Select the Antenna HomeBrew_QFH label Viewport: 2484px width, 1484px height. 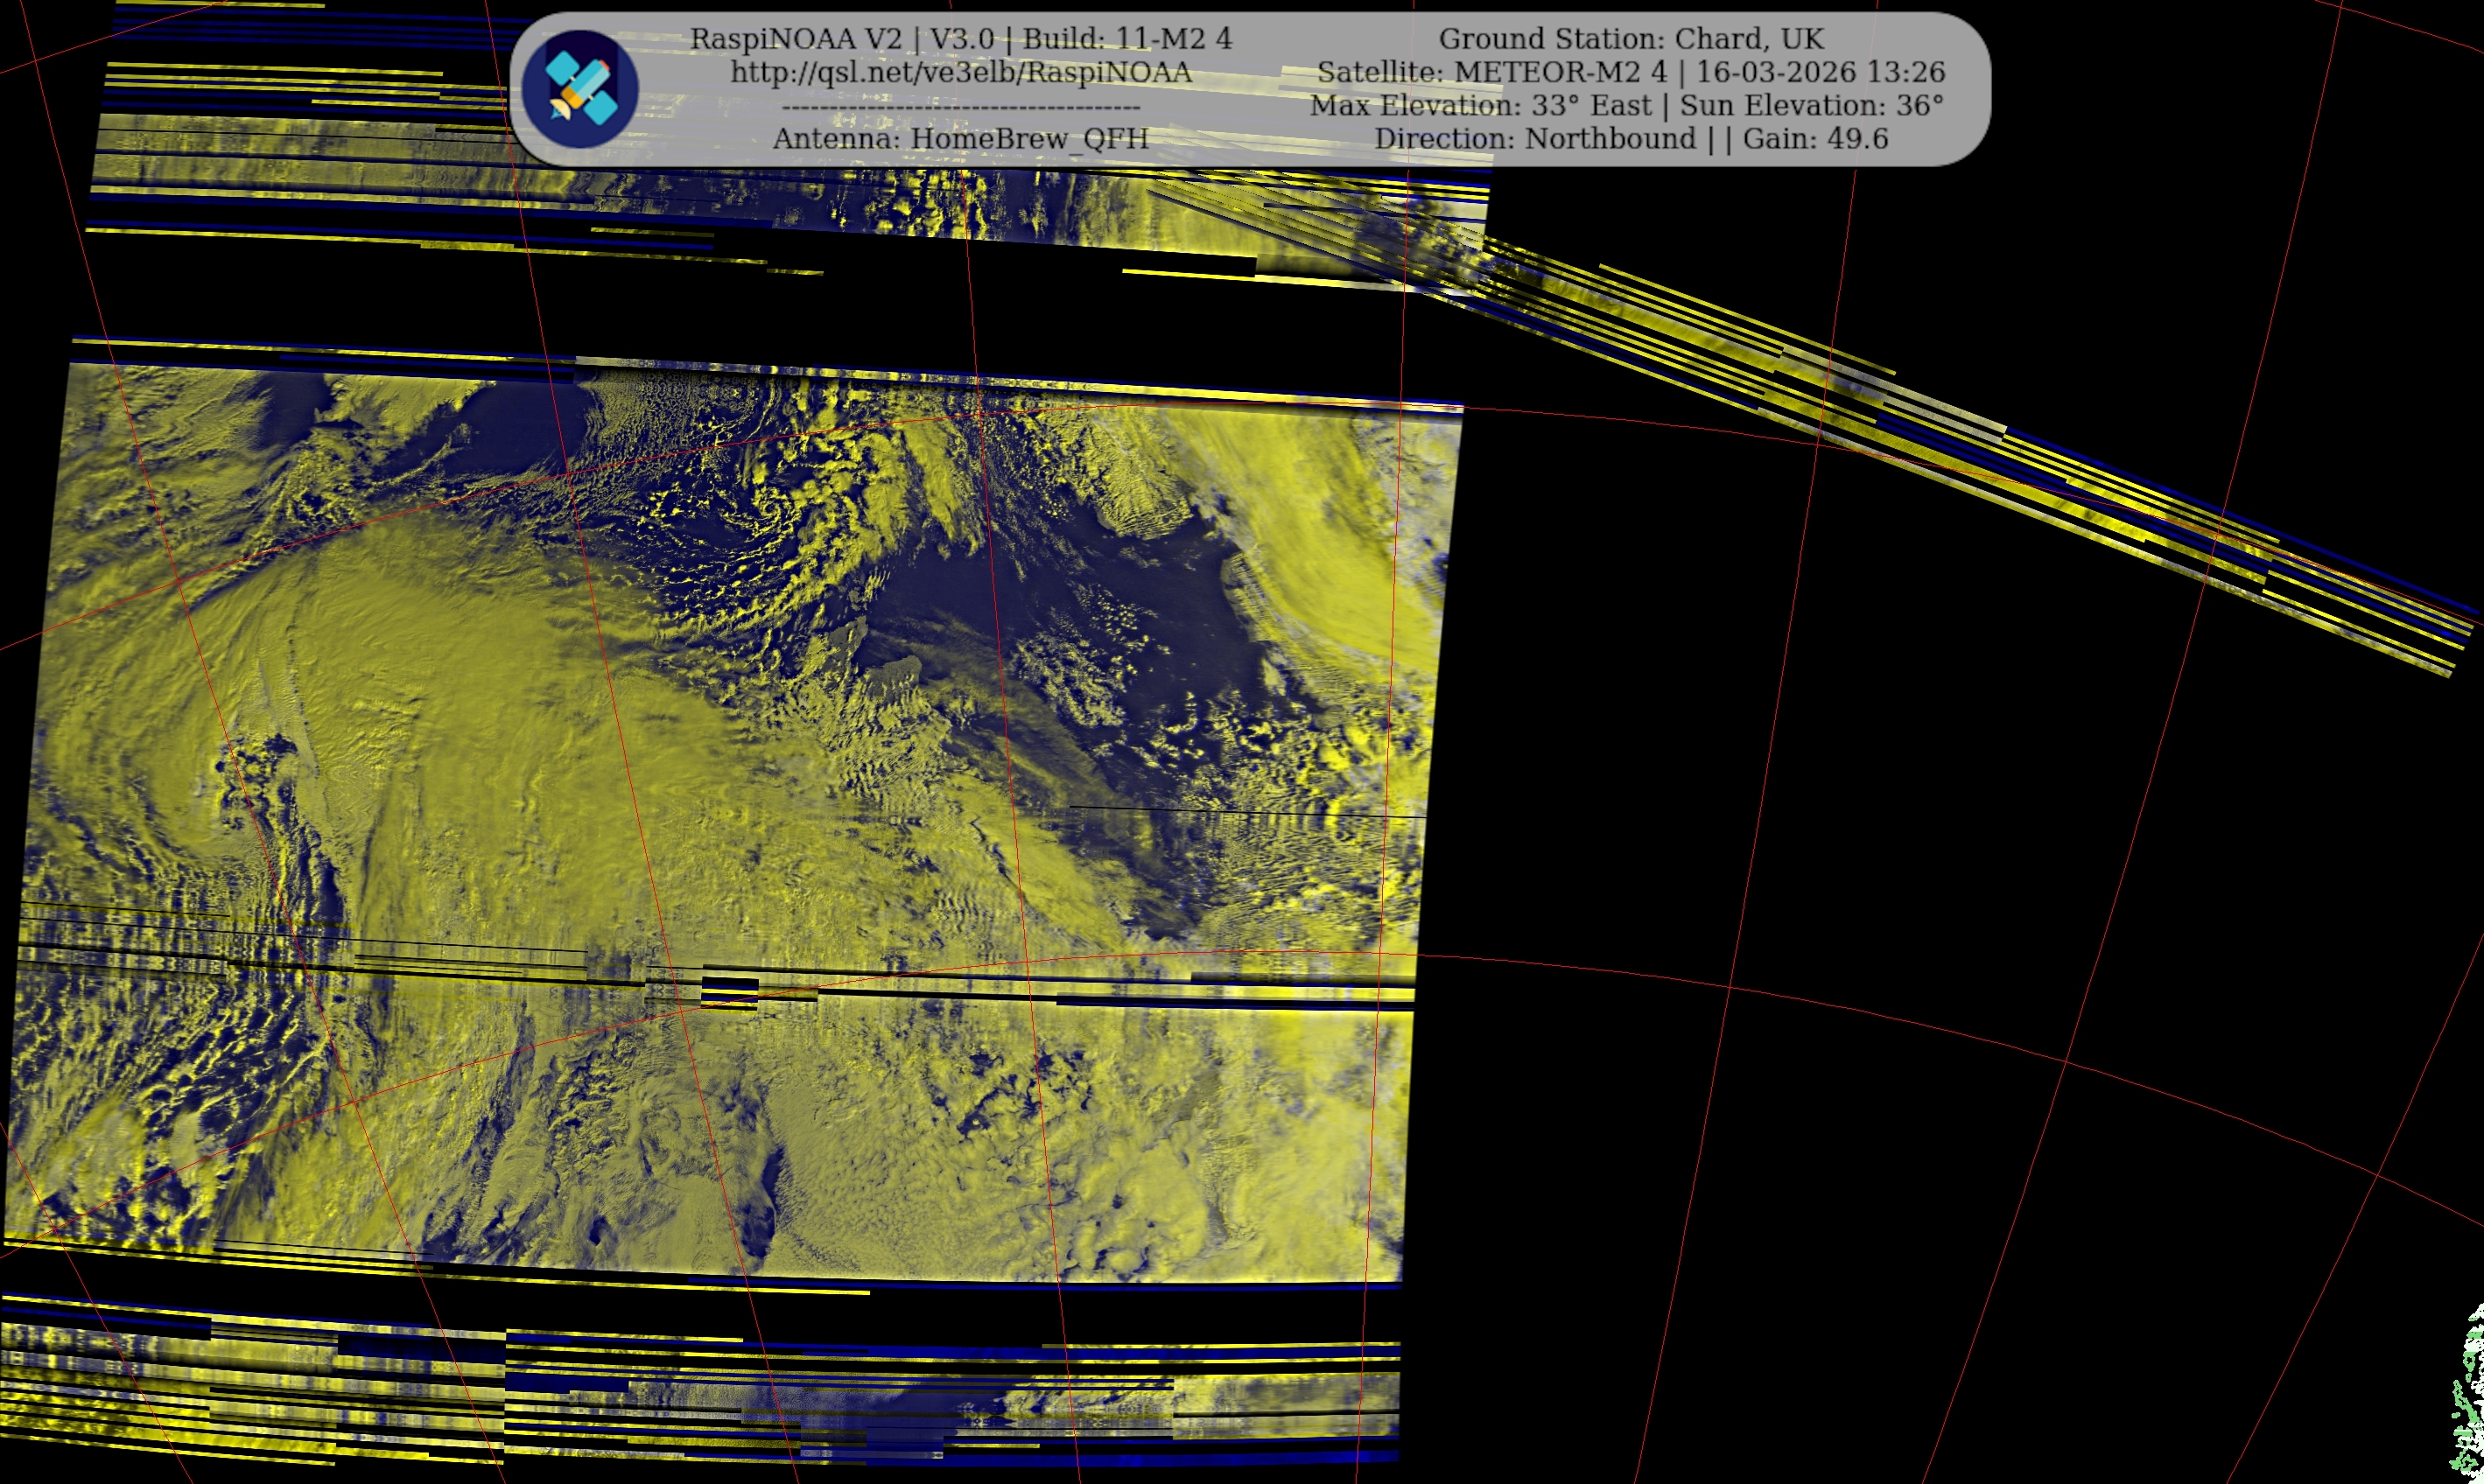tap(960, 138)
